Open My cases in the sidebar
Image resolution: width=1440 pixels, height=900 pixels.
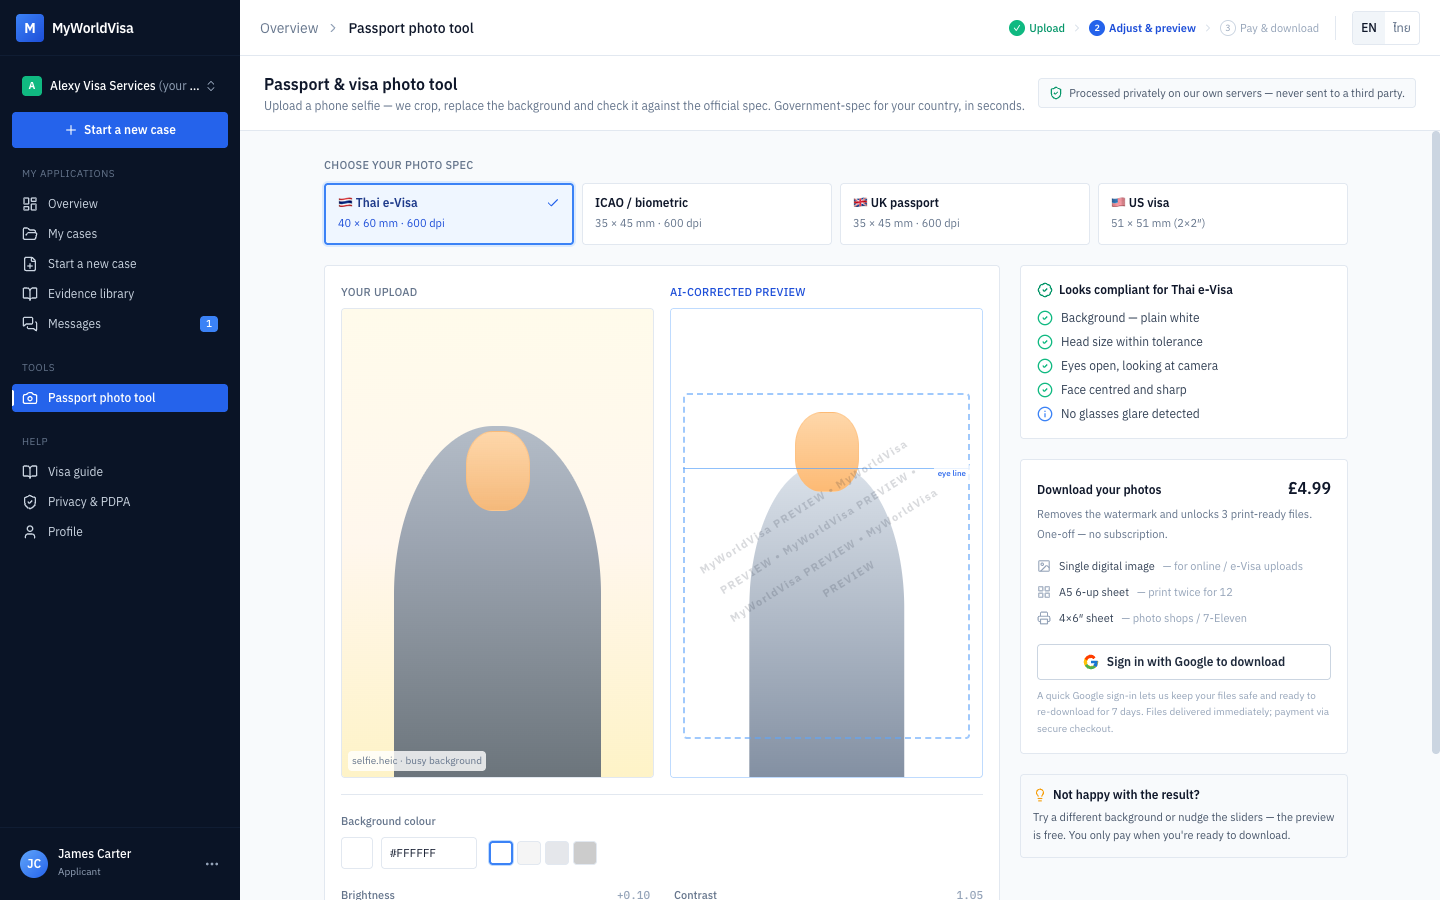pos(120,234)
